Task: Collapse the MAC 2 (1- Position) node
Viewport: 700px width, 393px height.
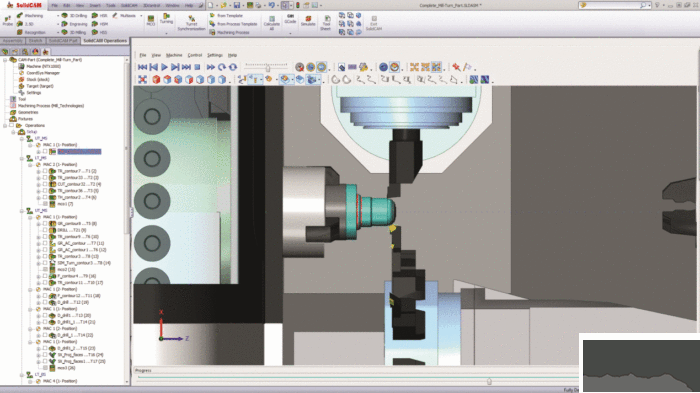Action: (30, 164)
